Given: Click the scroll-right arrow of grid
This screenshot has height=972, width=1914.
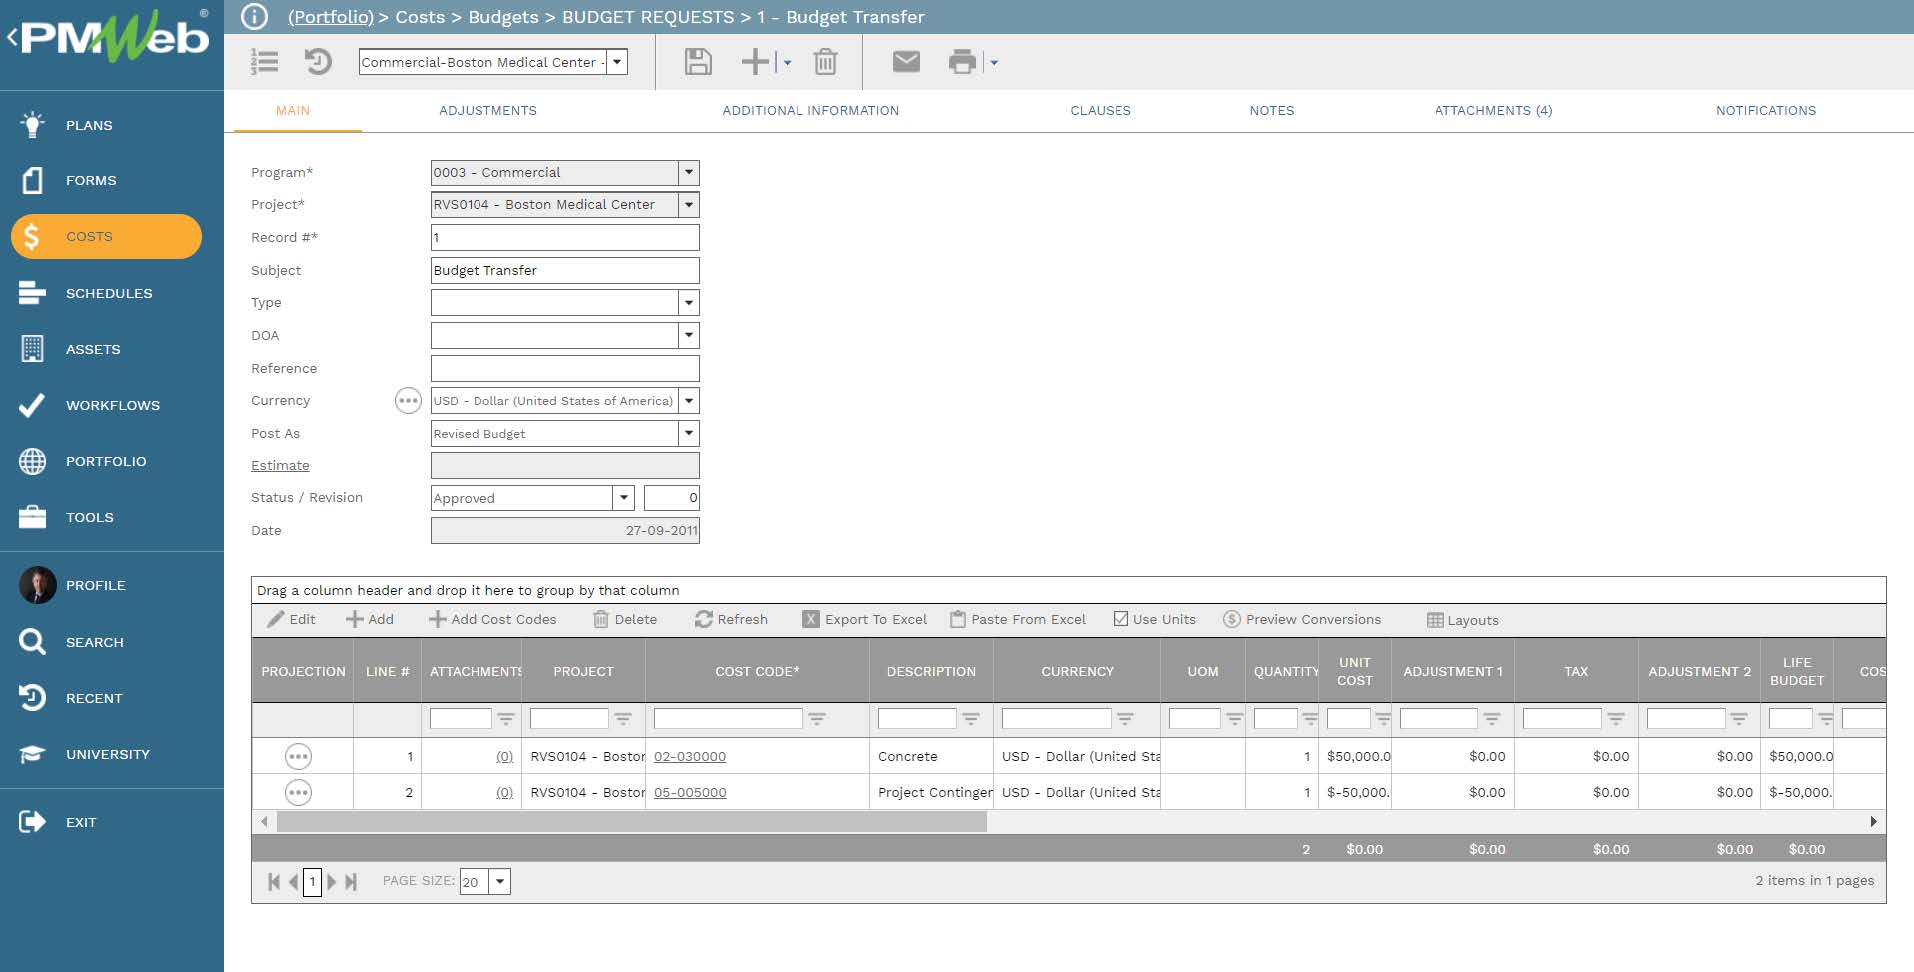Looking at the screenshot, I should coord(1873,822).
